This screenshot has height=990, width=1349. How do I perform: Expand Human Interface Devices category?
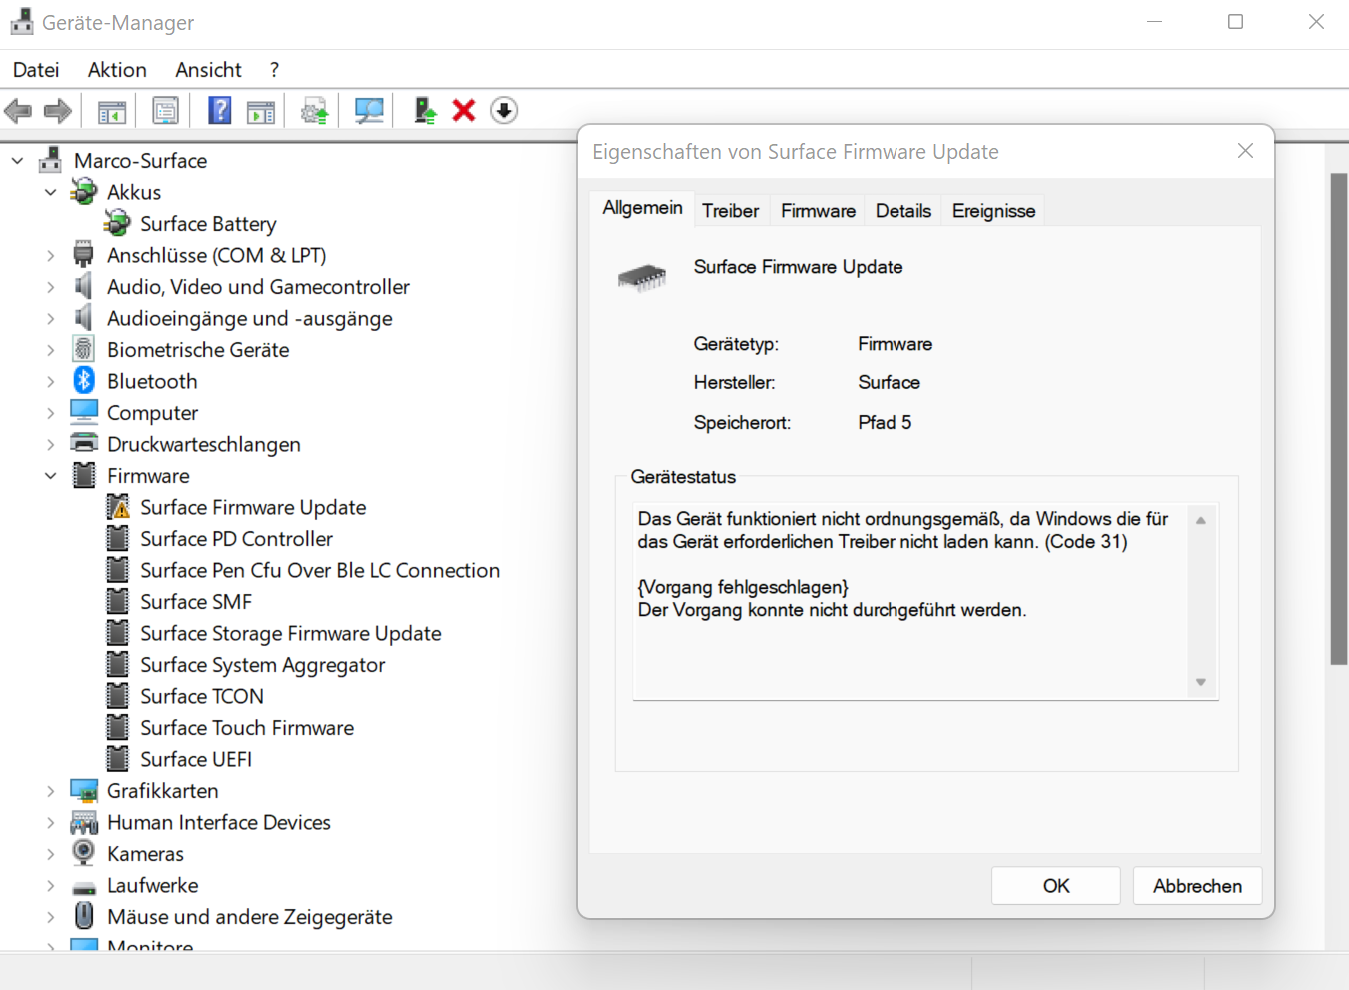(x=51, y=822)
